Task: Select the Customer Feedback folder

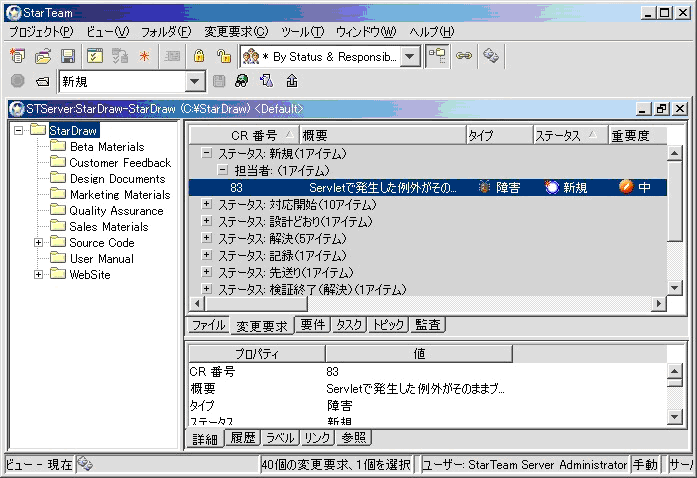Action: coord(120,163)
